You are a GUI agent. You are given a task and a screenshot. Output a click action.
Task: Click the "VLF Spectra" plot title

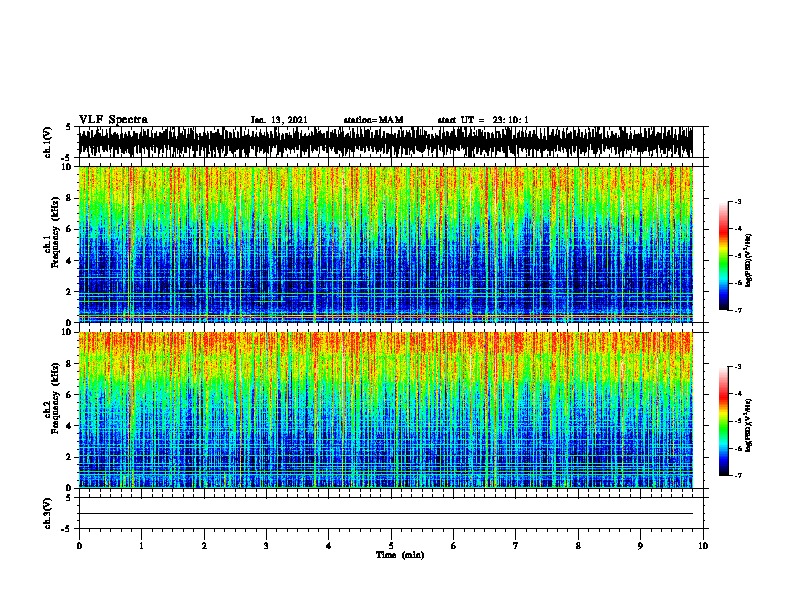113,120
